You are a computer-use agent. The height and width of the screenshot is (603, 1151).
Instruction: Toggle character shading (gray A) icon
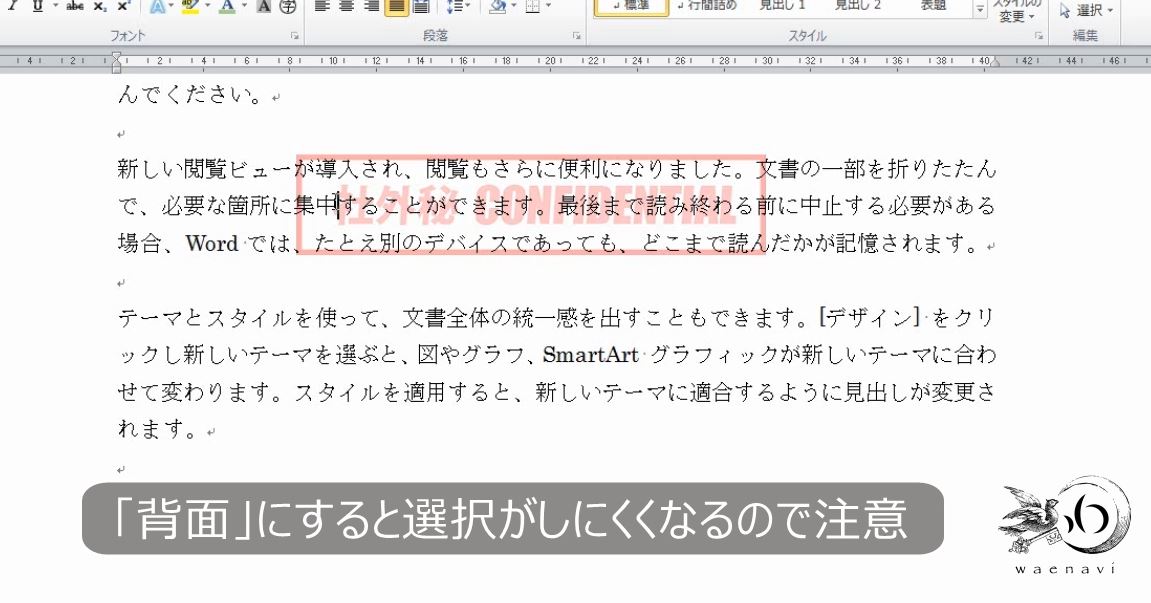point(264,6)
